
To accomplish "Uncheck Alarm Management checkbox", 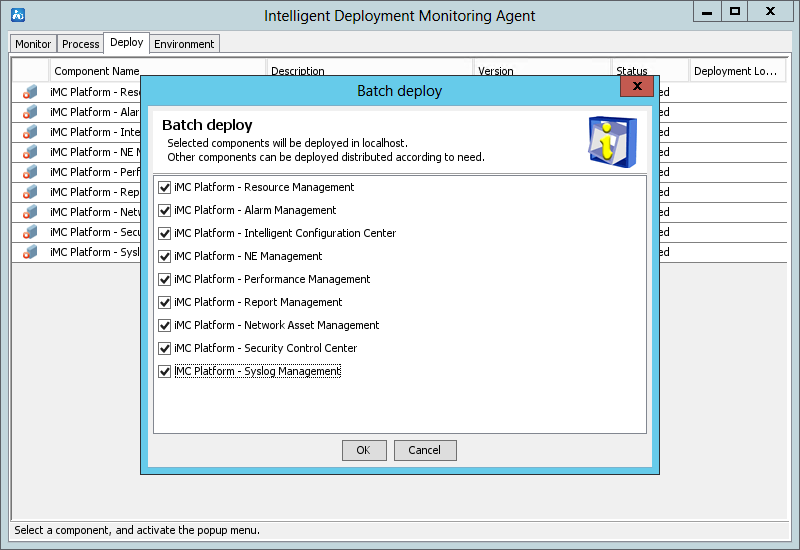I will 164,211.
